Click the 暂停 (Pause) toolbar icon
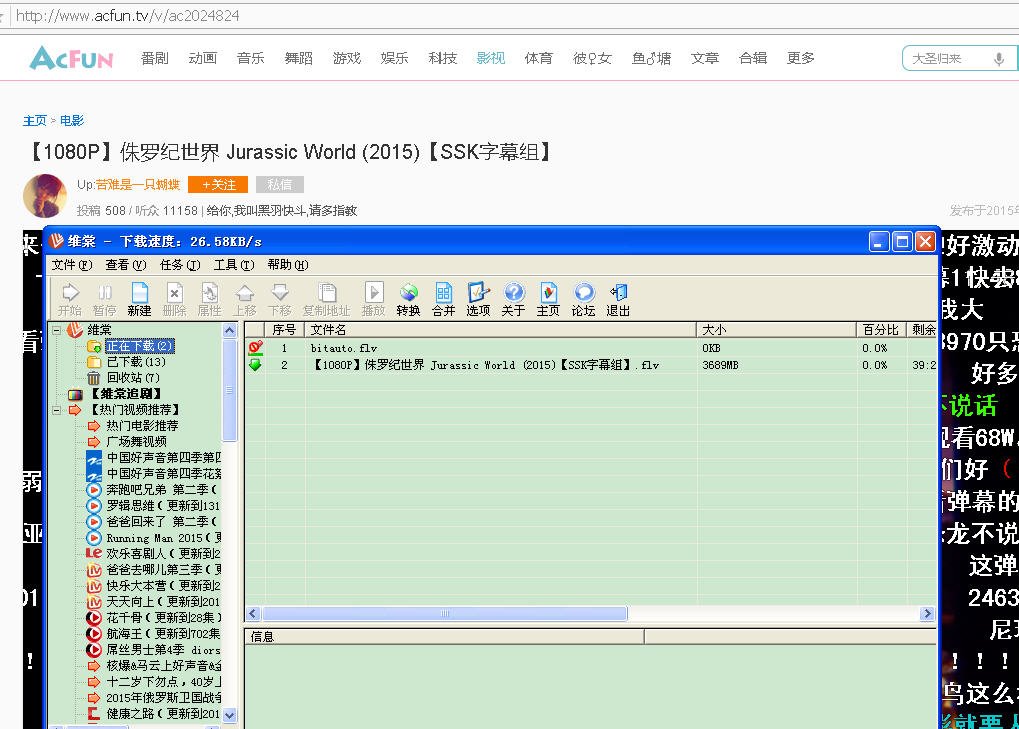This screenshot has height=729, width=1019. pos(104,295)
